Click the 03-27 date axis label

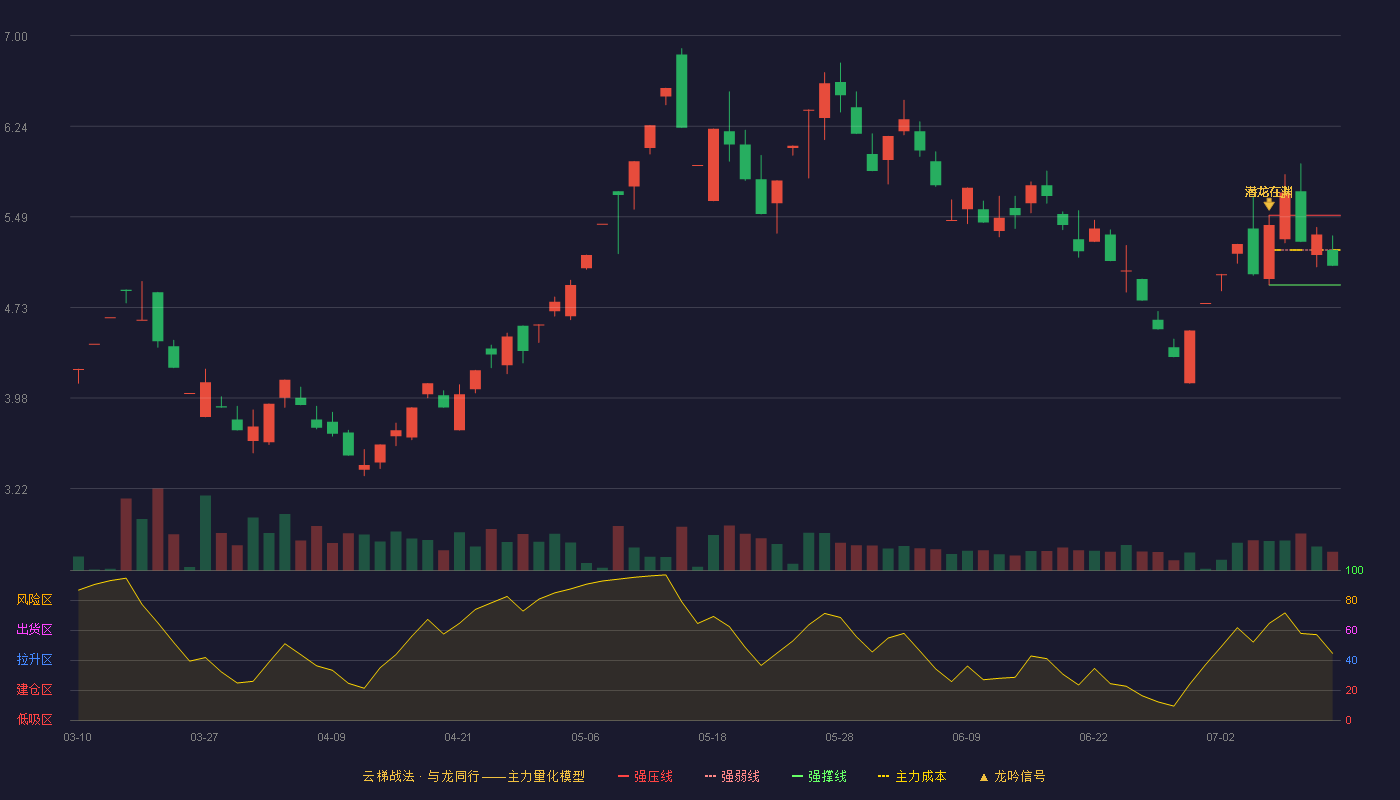pyautogui.click(x=204, y=737)
